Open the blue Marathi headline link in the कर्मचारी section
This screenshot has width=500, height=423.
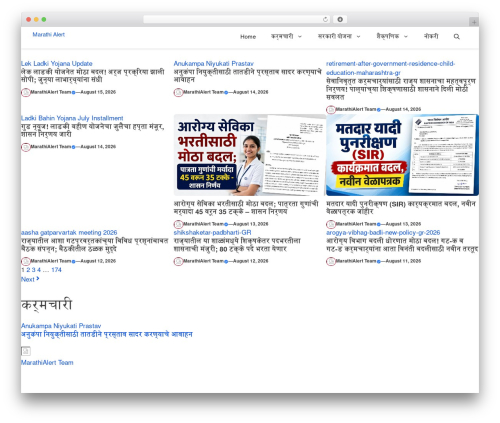click(x=107, y=334)
